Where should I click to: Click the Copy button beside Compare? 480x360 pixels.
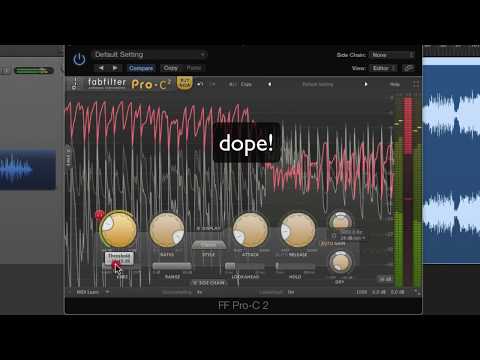(x=171, y=68)
